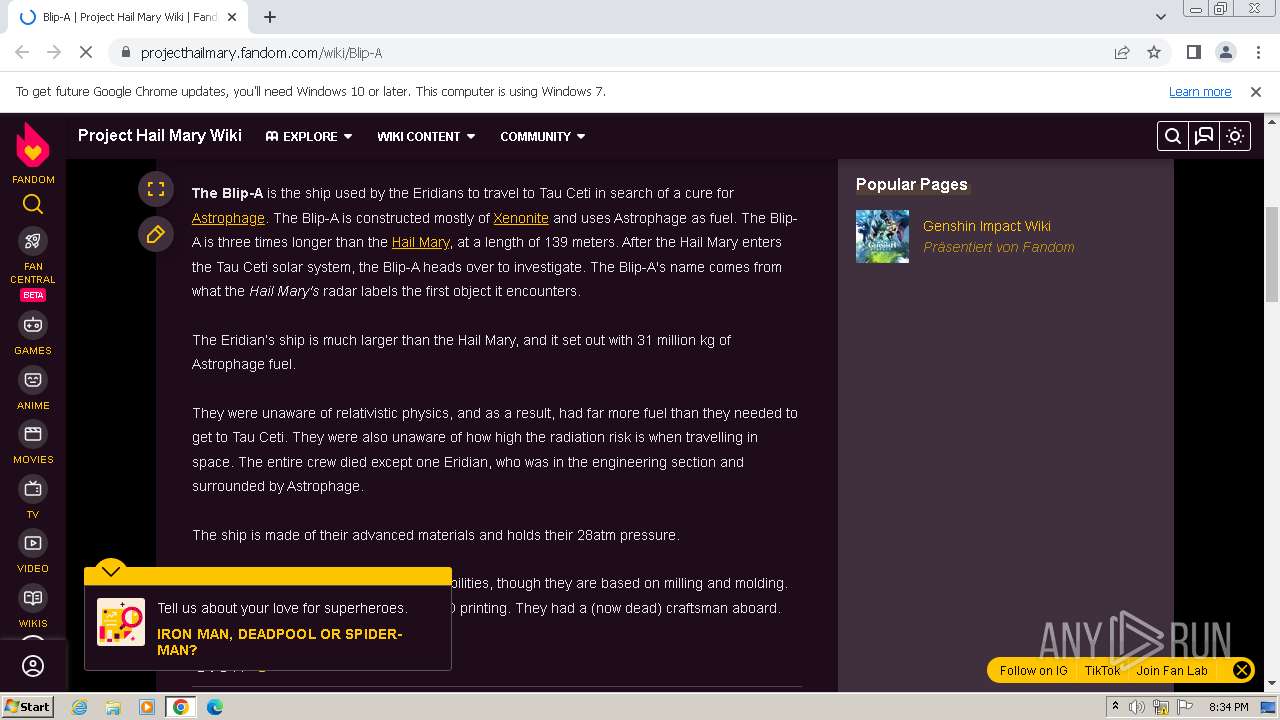Screen dimensions: 1280x720
Task: Follow the Xenonite link
Action: (521, 218)
